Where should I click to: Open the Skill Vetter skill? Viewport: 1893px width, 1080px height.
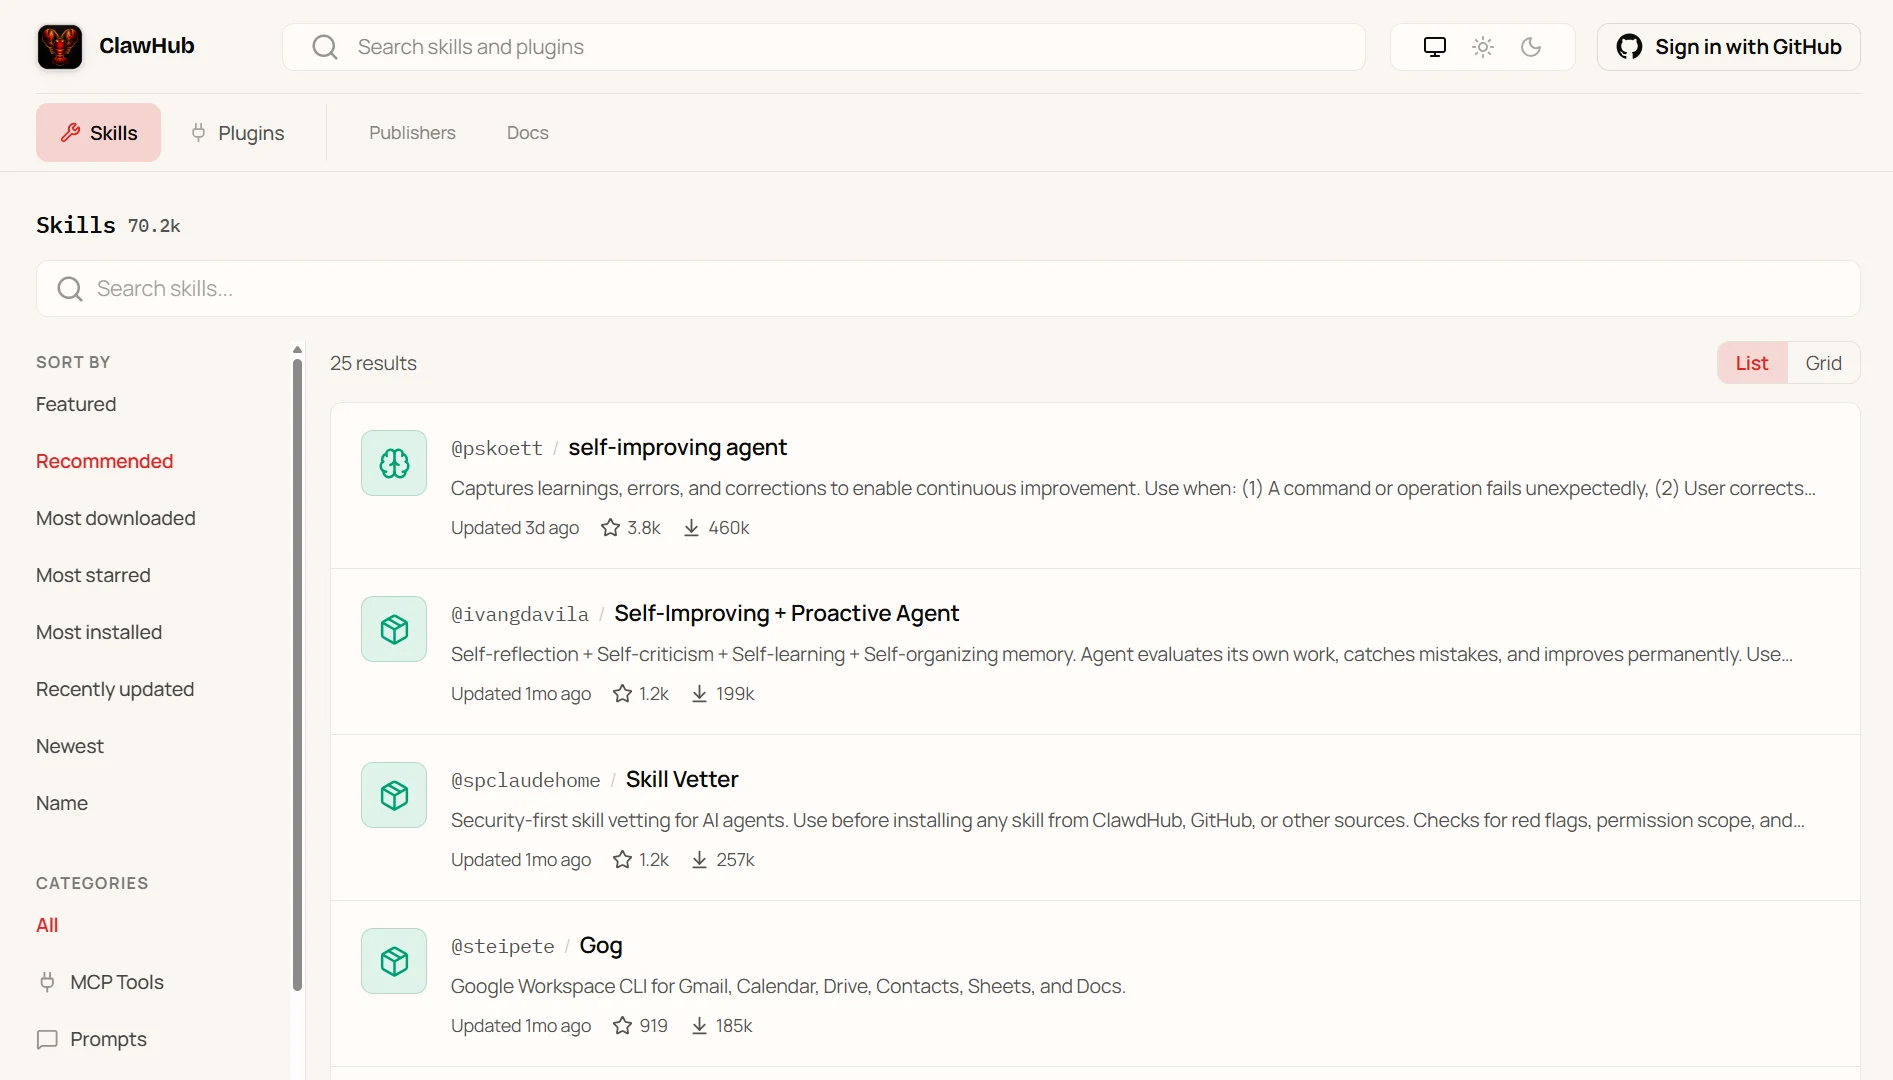[682, 779]
